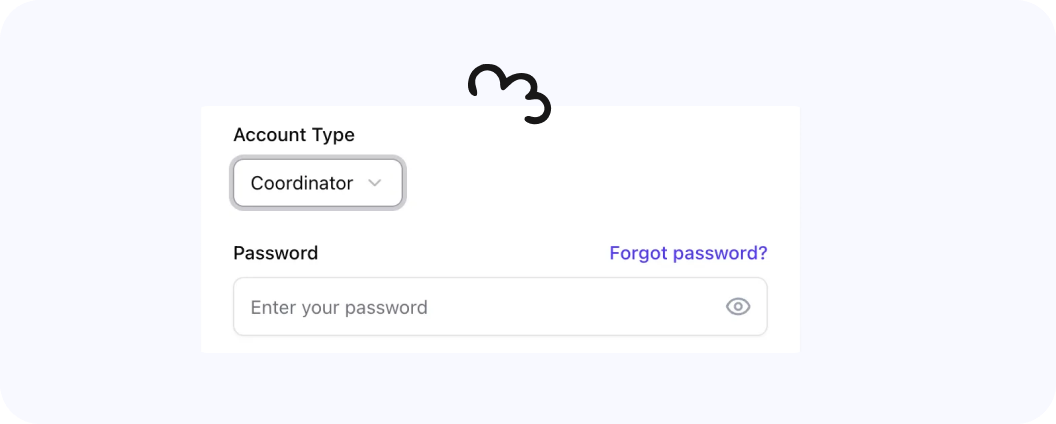The width and height of the screenshot is (1056, 424).
Task: Select the Coordinator combo box
Action: click(x=318, y=184)
